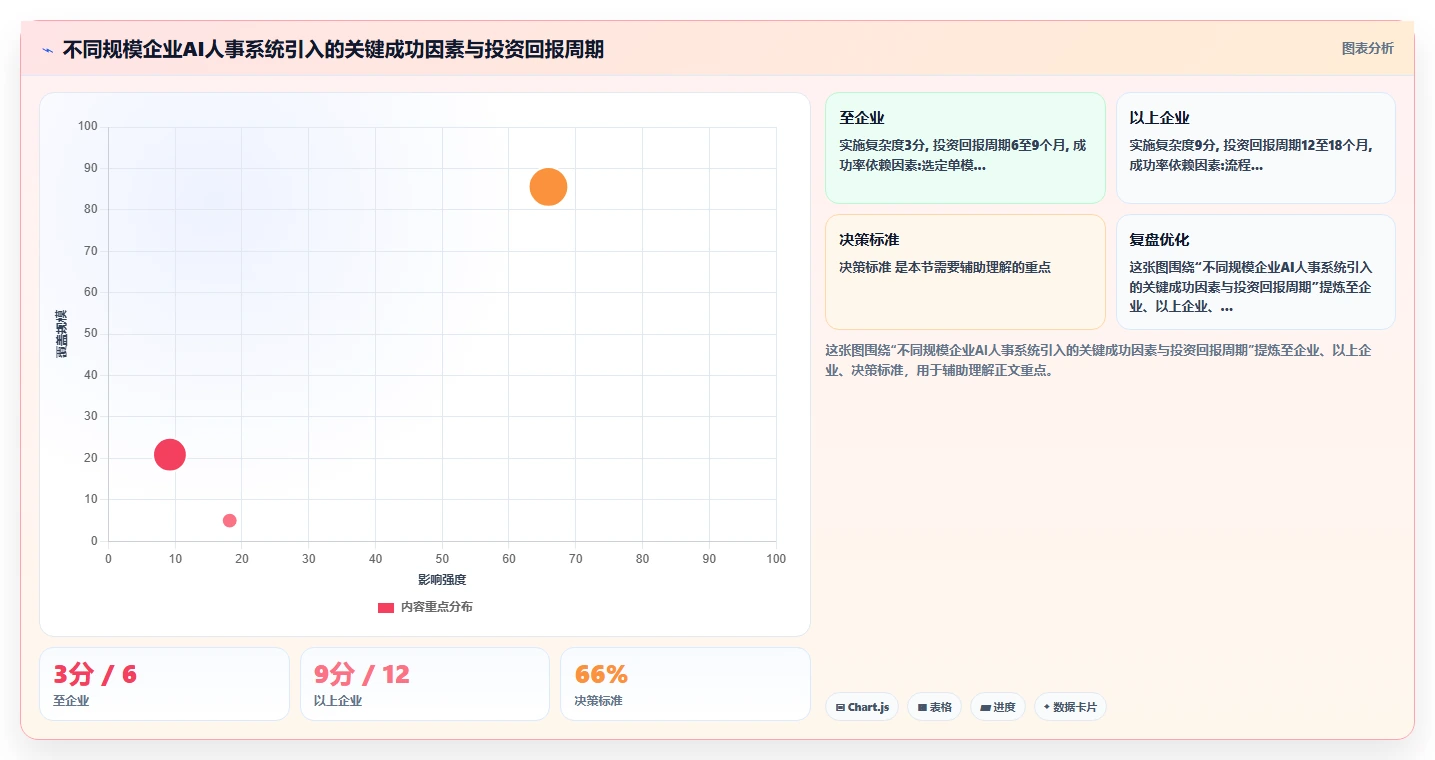This screenshot has height=760, width=1435.
Task: Click the orange bubble in the chart
Action: tap(548, 187)
